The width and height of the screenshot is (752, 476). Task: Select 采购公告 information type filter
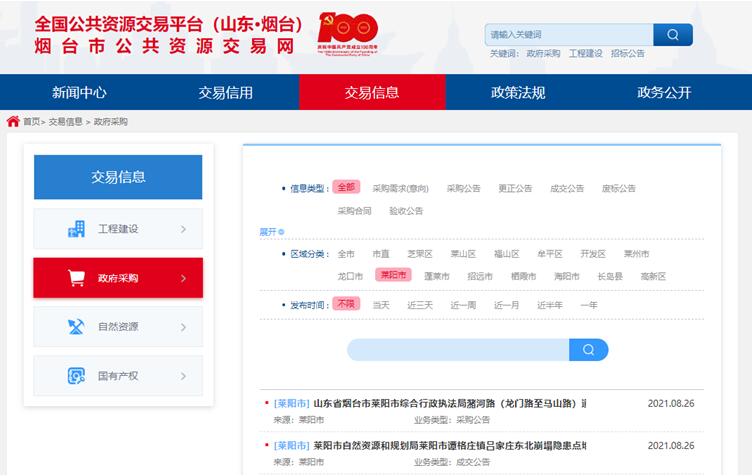tap(463, 188)
